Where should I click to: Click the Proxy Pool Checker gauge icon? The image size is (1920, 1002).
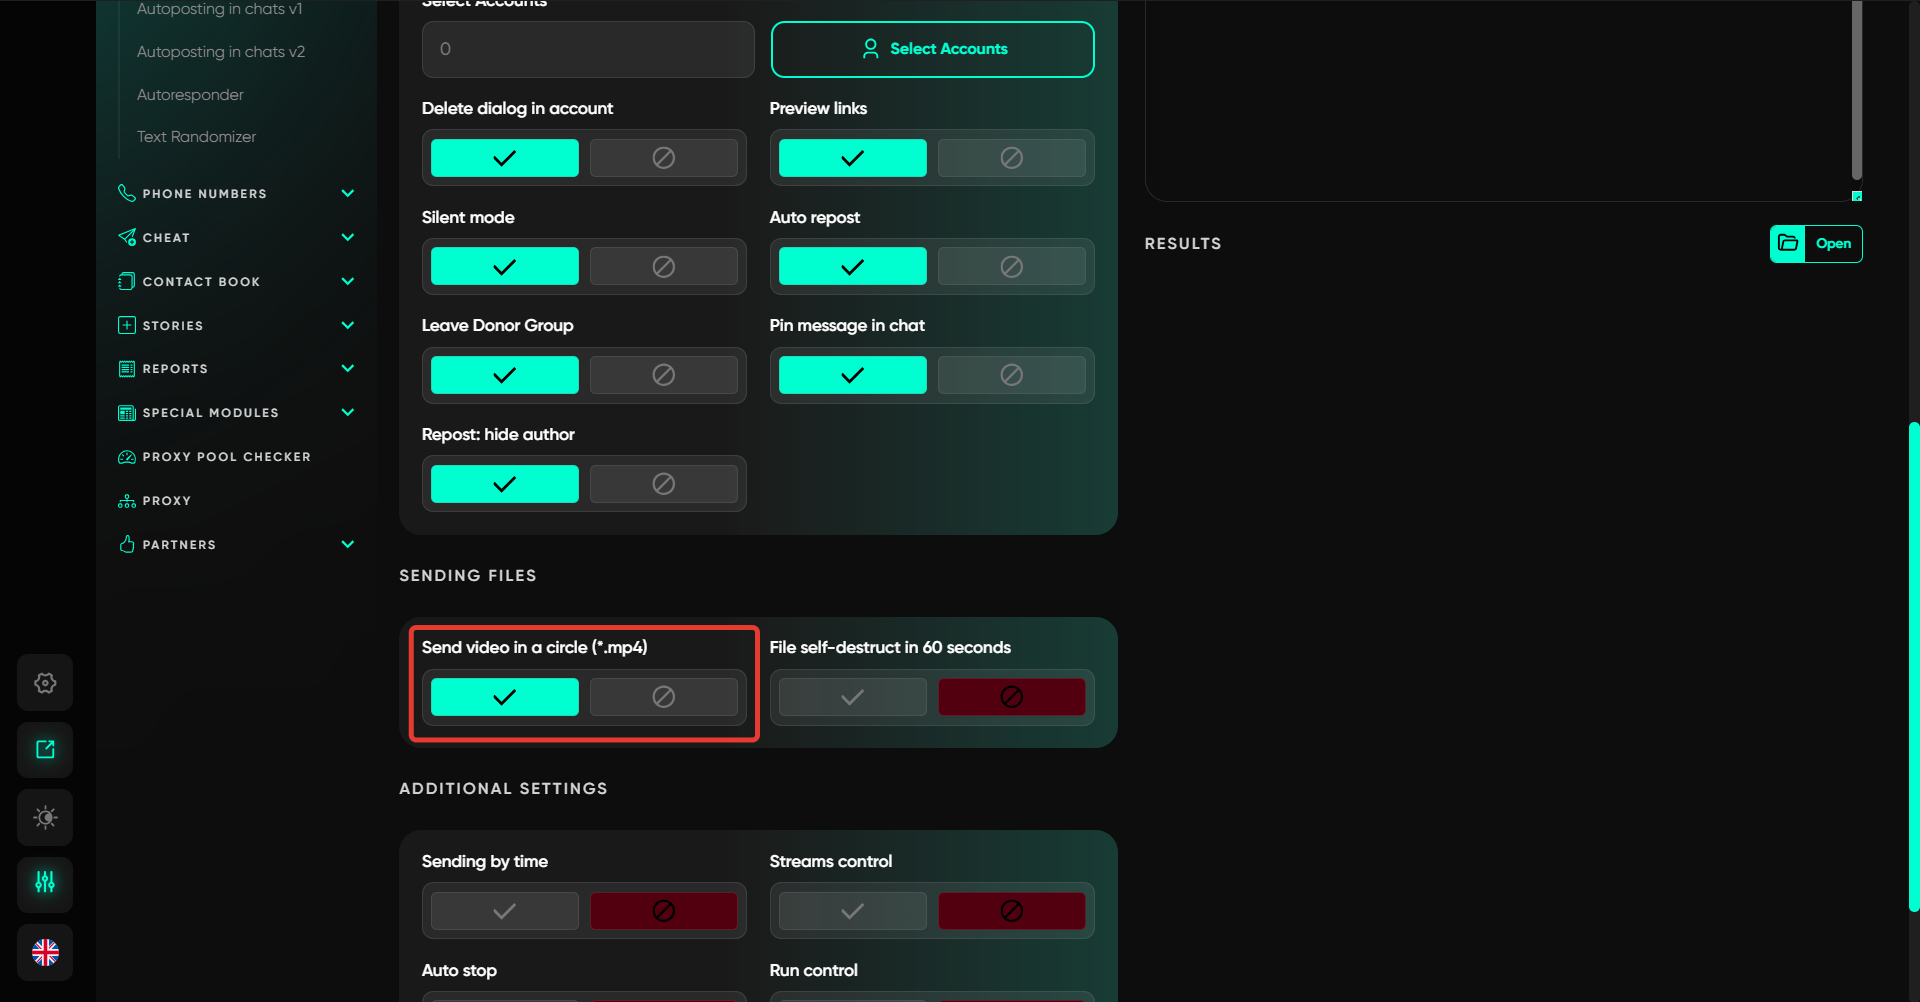point(127,457)
